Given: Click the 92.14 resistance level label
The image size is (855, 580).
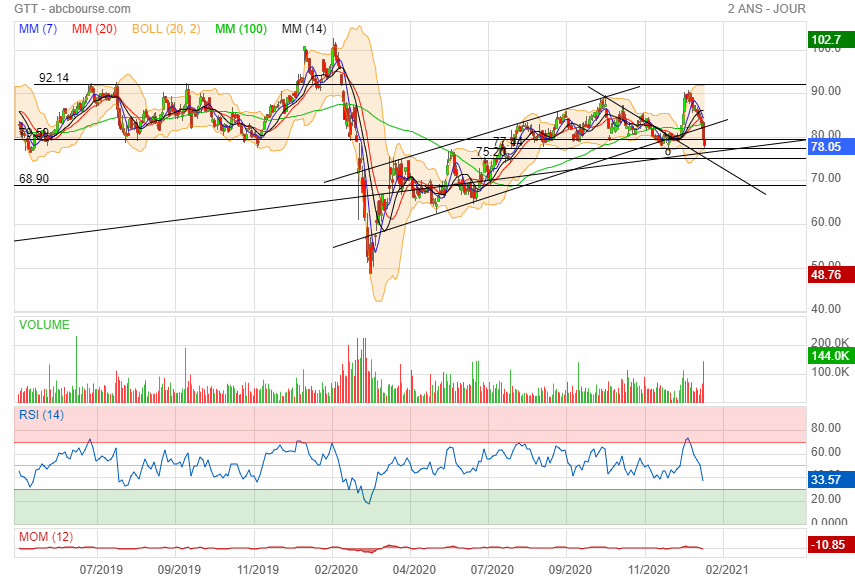Looking at the screenshot, I should click(x=54, y=78).
